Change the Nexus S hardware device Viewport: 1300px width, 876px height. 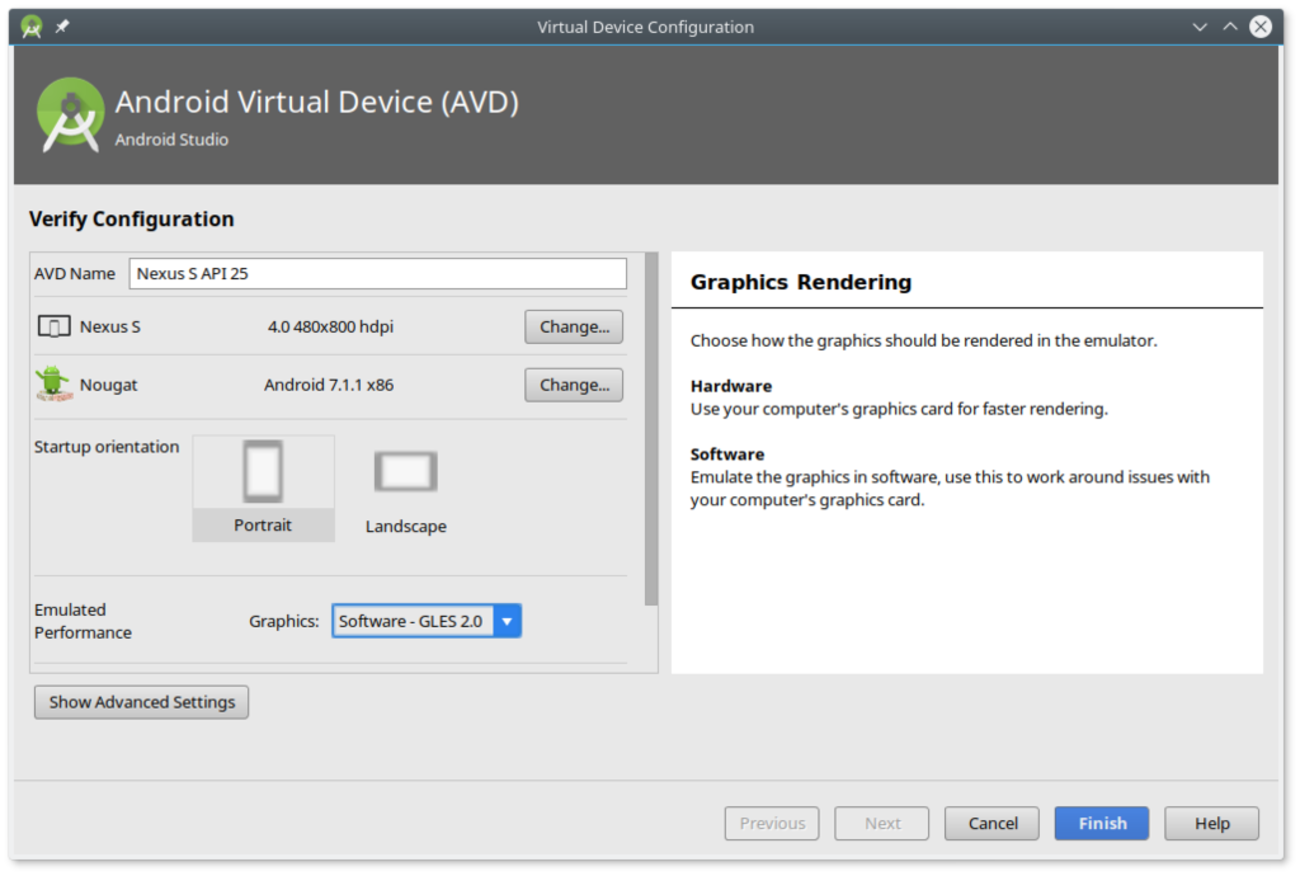[x=574, y=327]
